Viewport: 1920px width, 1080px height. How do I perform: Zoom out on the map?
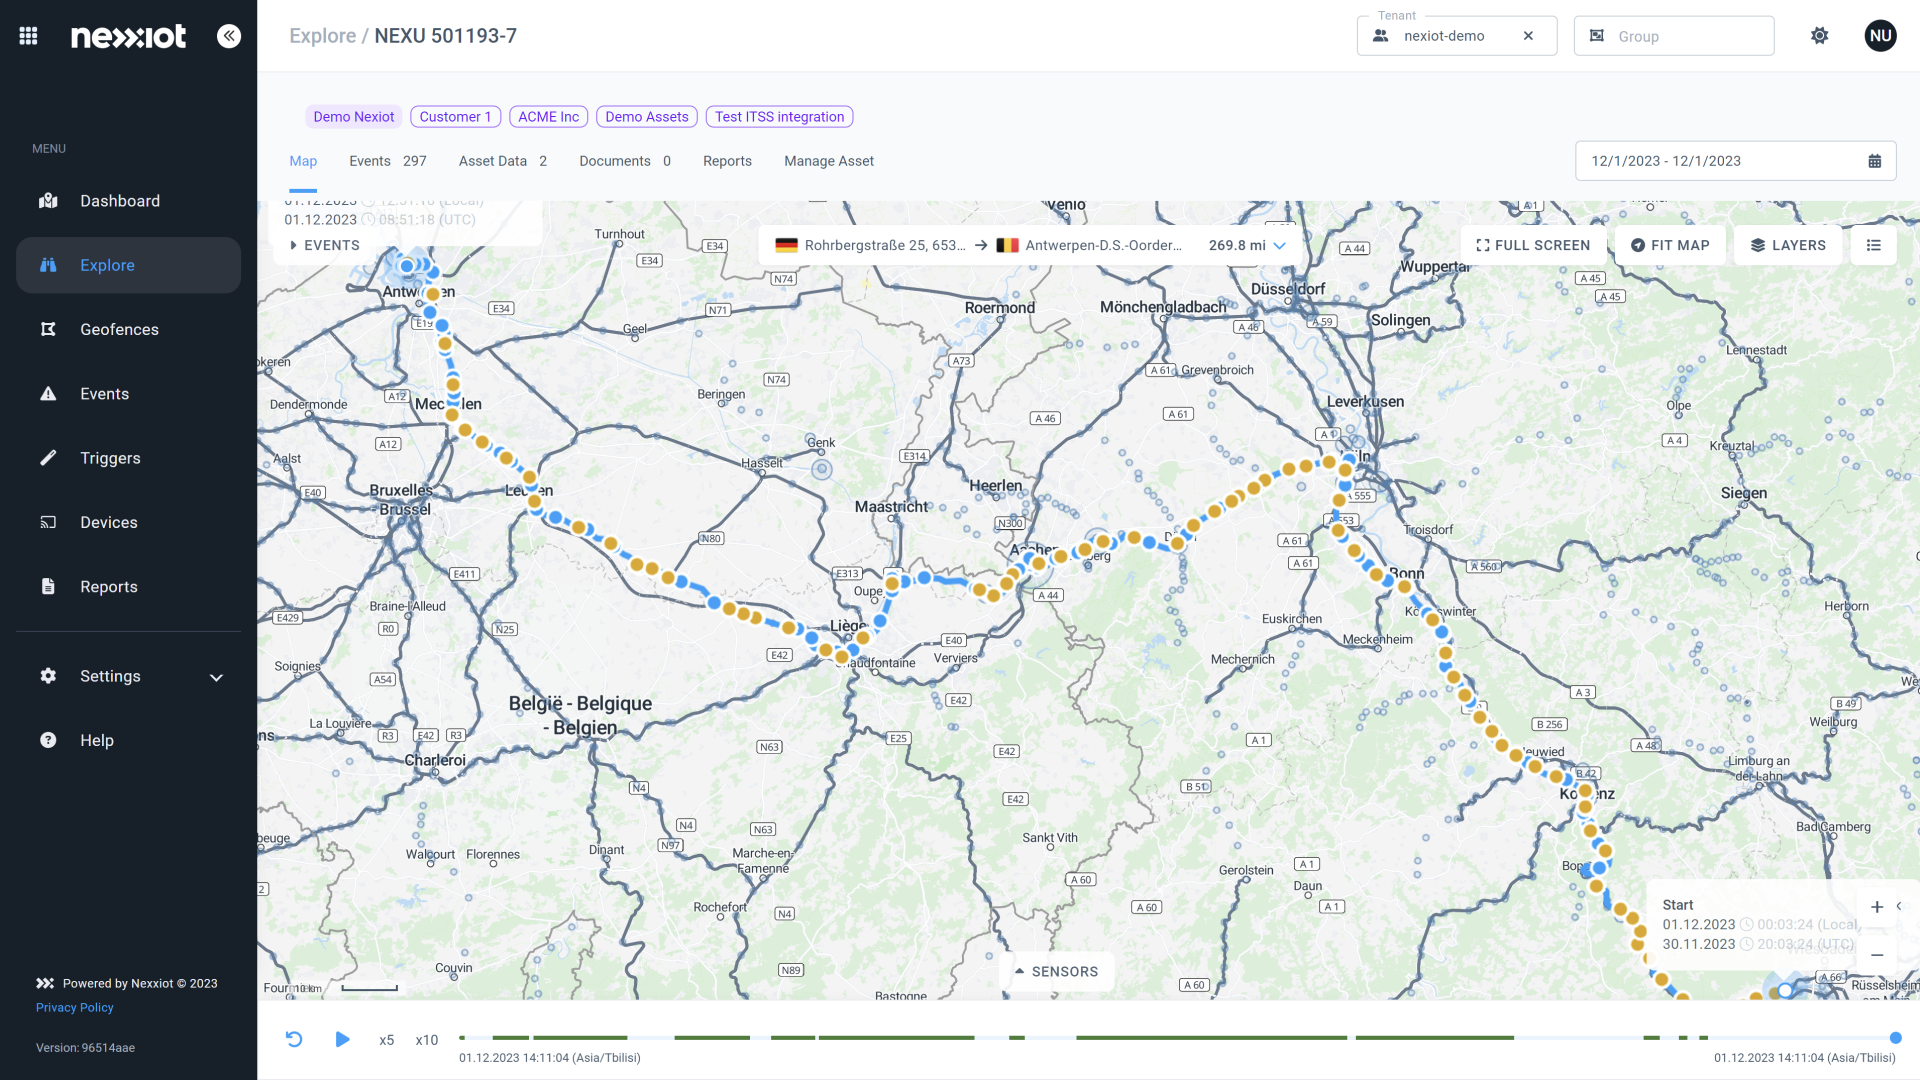point(1877,955)
